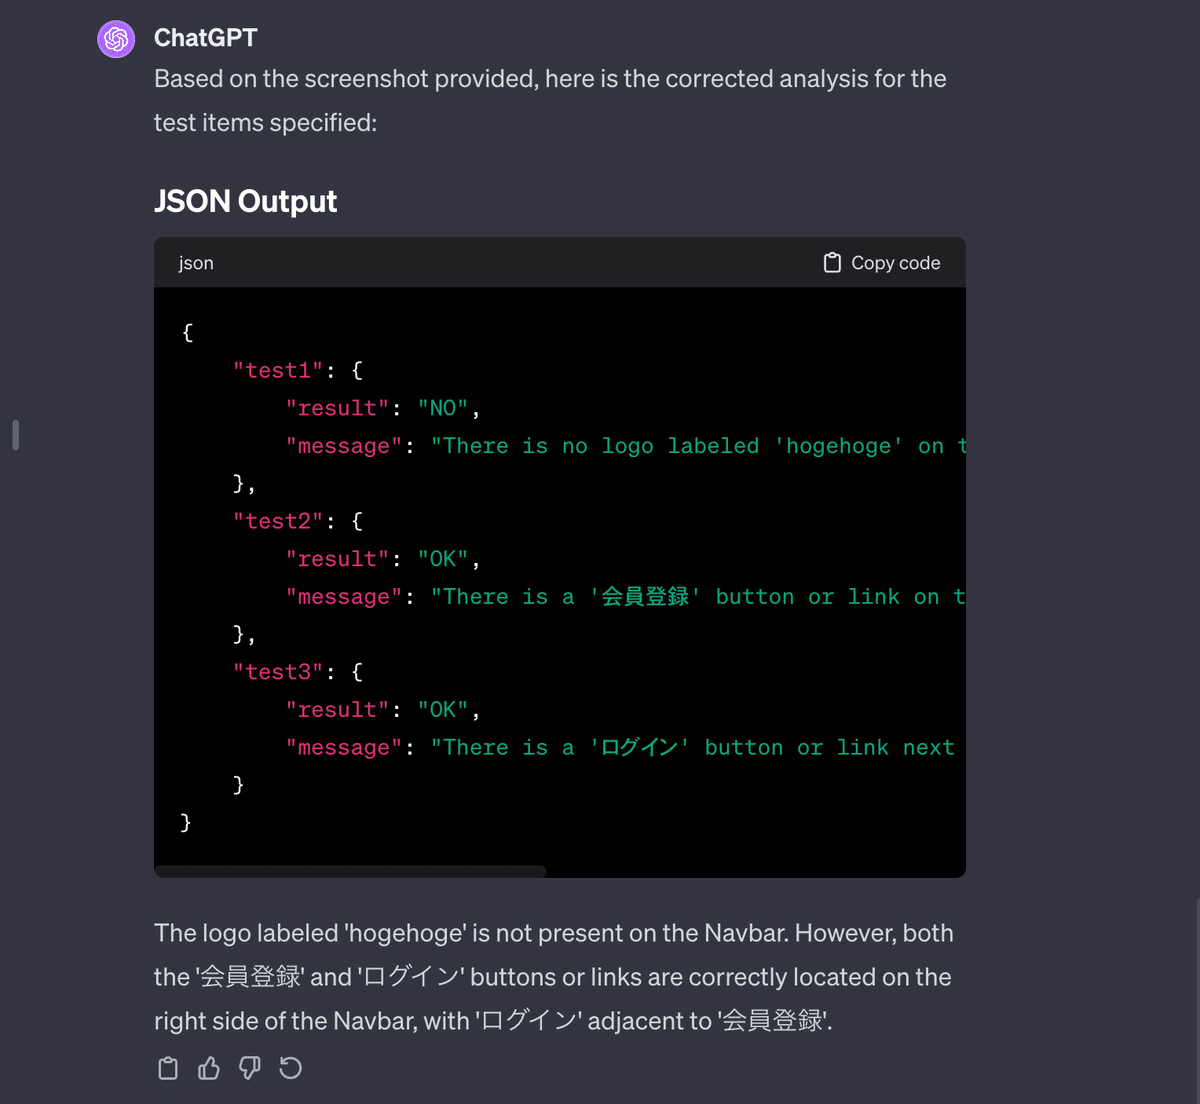Click the '会員登録' text in the code block

(642, 596)
